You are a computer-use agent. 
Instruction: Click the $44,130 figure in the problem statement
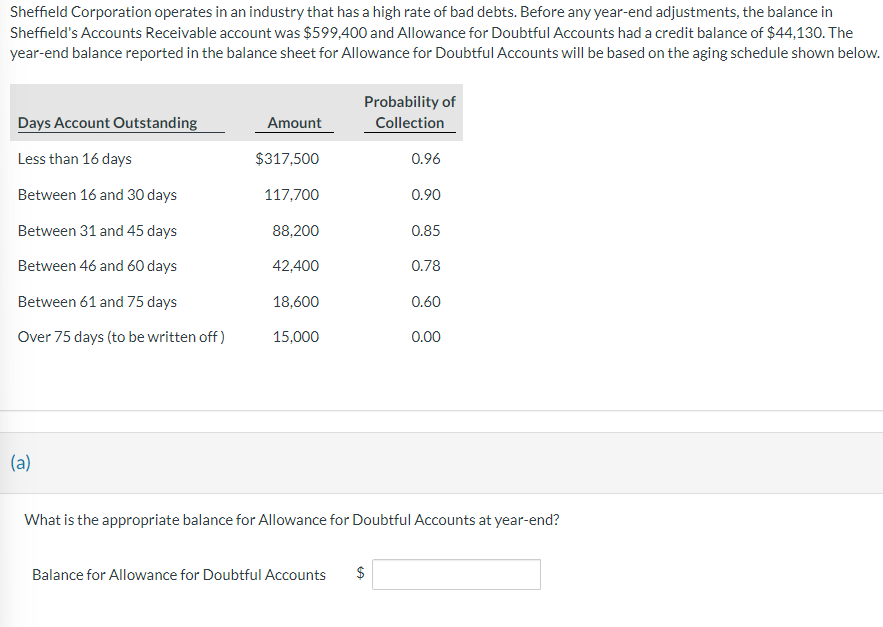796,33
